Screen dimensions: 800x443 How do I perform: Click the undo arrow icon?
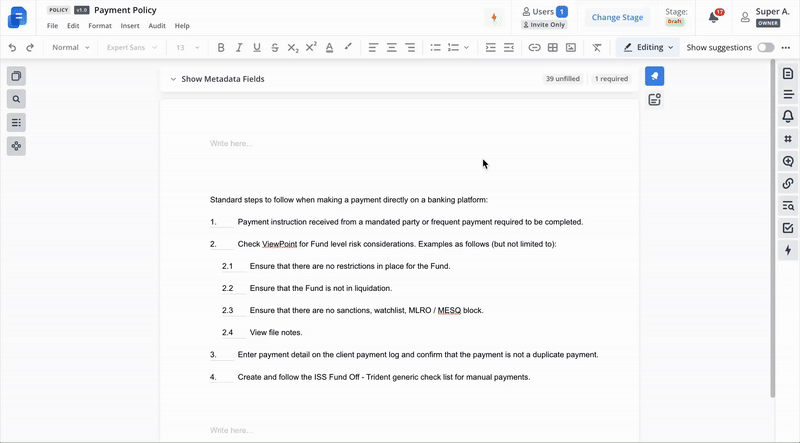pos(12,47)
